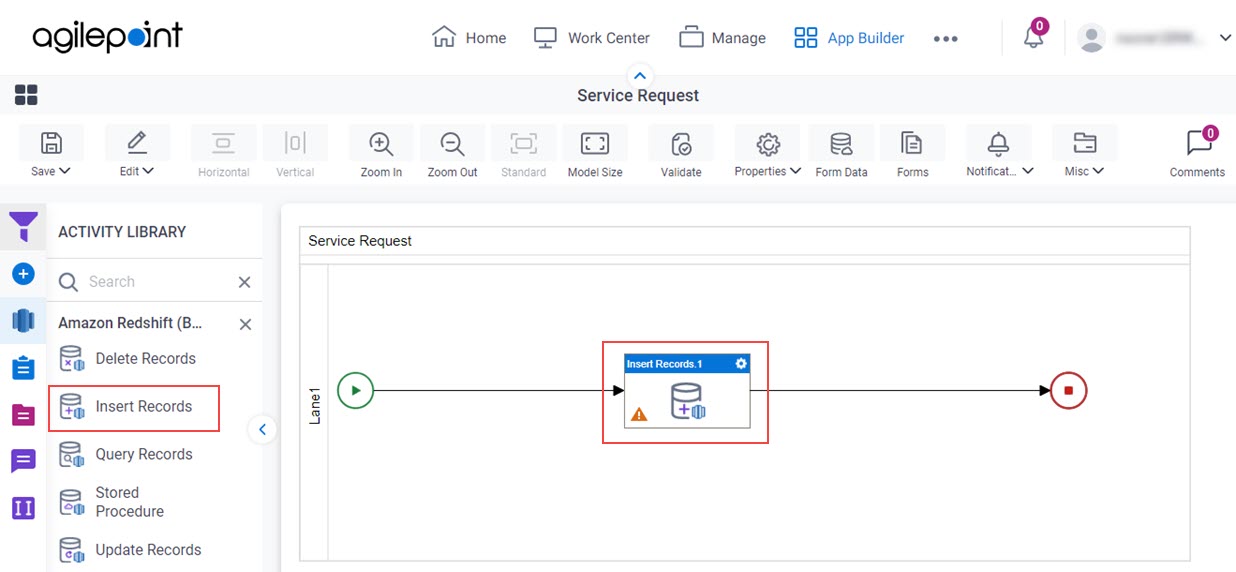Open the Notifications bell tool in toolbar
The image size is (1236, 572).
click(x=998, y=143)
